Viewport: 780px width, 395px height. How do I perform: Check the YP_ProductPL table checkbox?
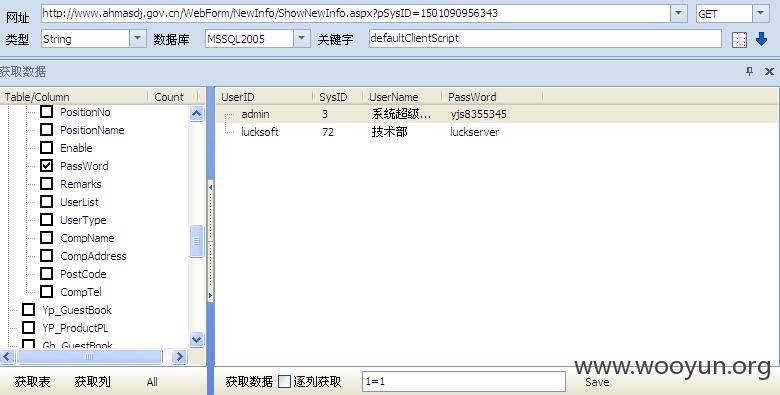28,327
